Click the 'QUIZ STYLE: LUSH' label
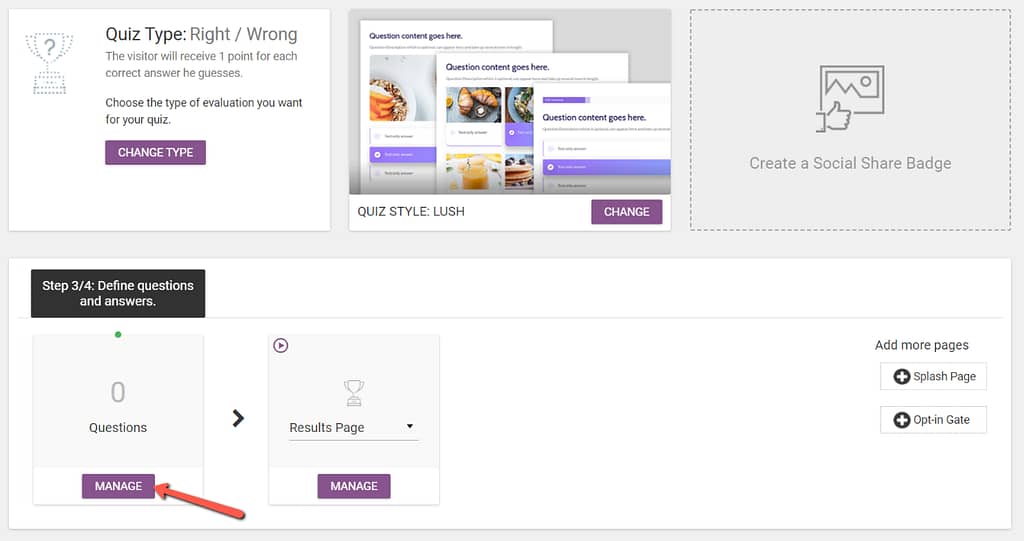 pyautogui.click(x=411, y=212)
